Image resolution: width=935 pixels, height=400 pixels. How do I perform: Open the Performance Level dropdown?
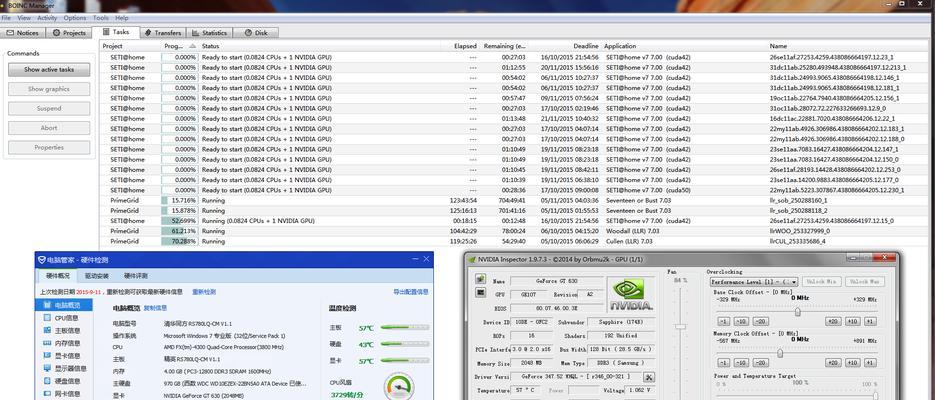(x=754, y=281)
